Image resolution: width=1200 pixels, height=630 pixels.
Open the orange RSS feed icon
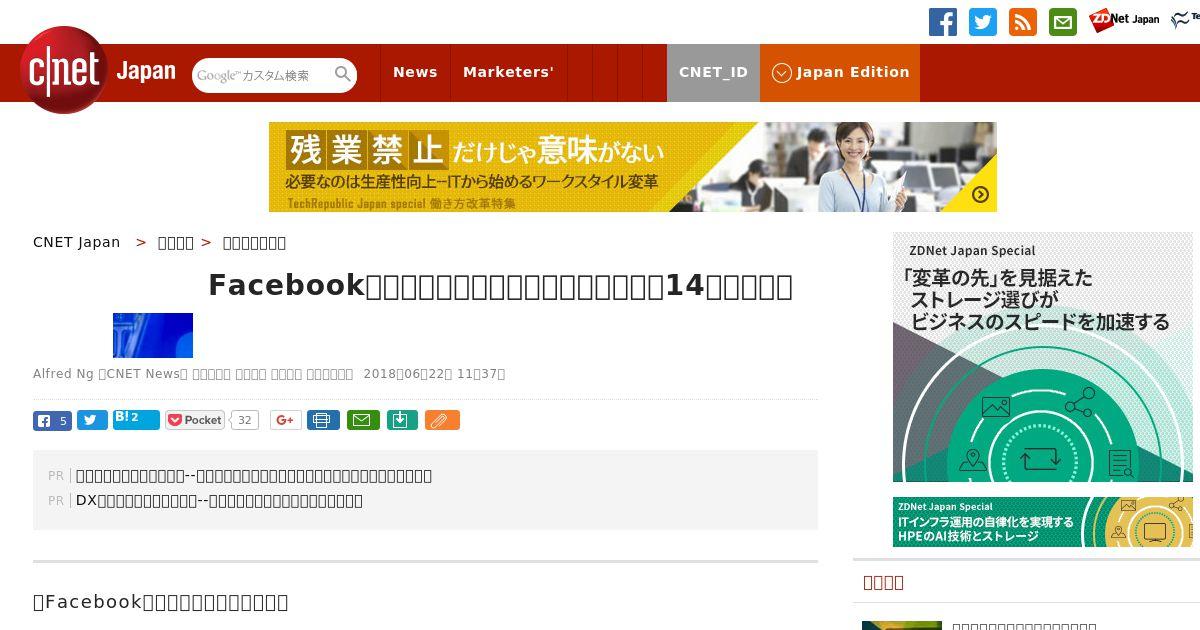(1023, 22)
